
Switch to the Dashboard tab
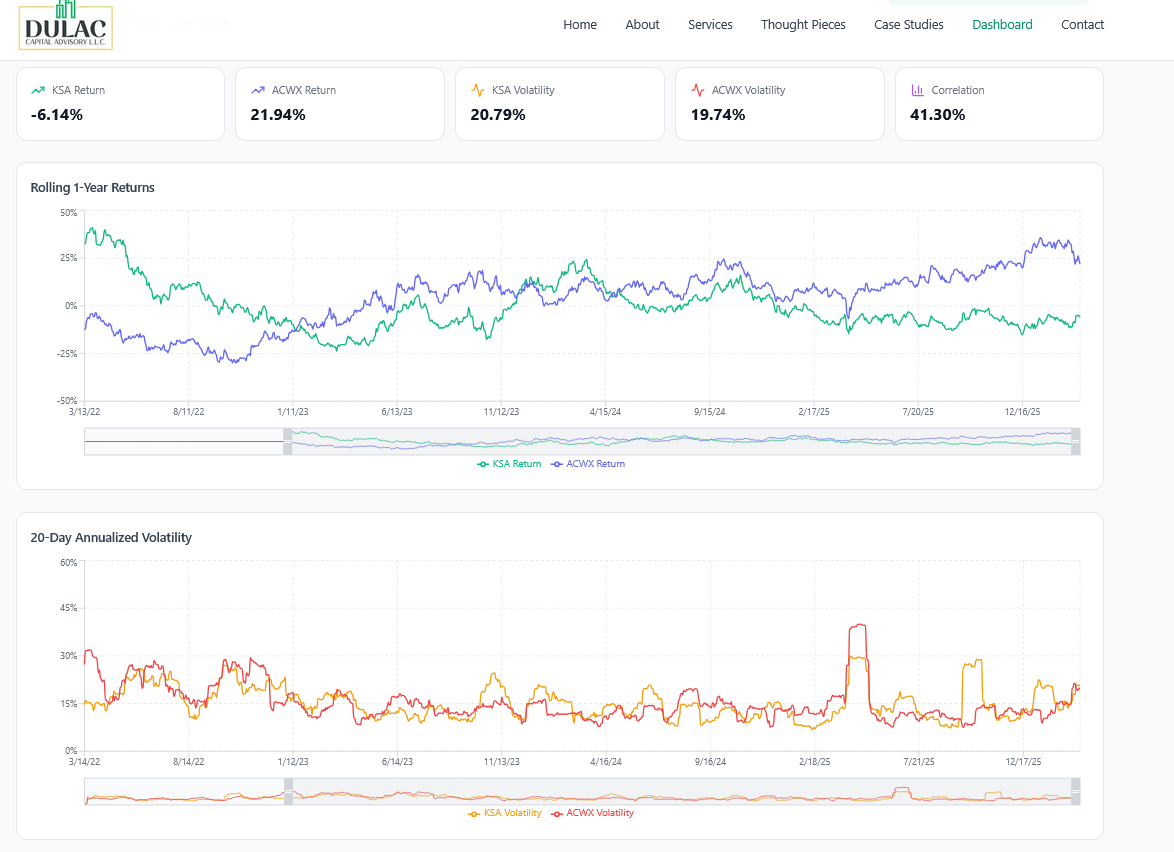pos(1002,24)
